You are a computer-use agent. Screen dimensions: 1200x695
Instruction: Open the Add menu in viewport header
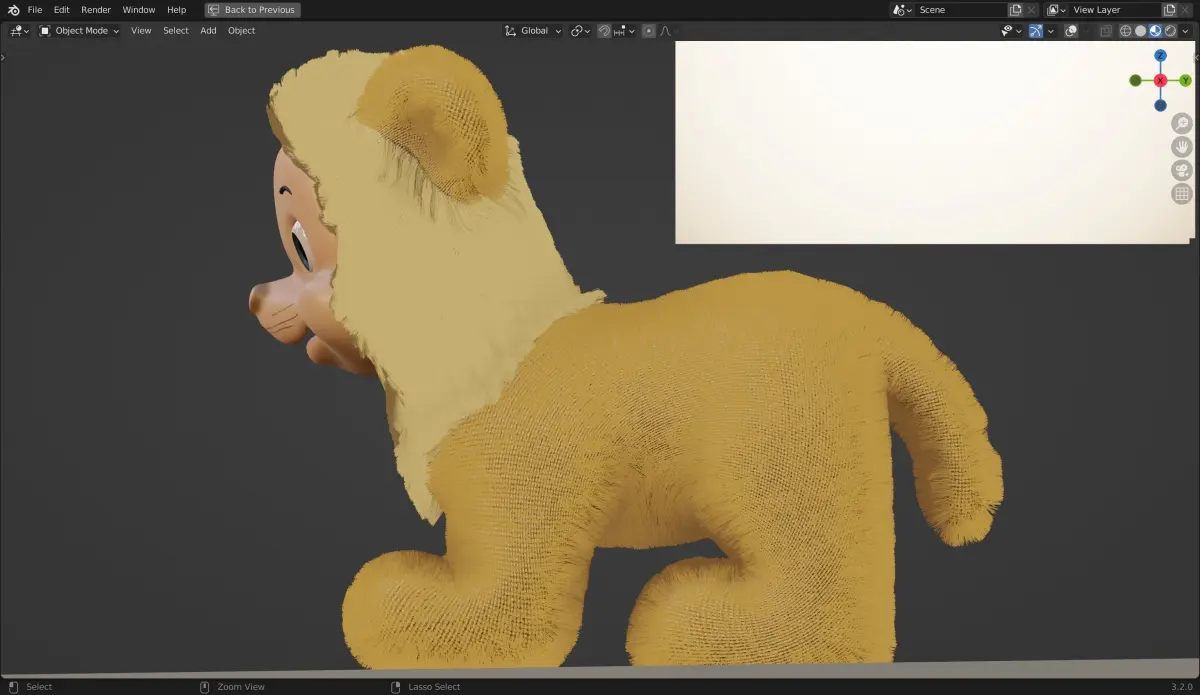208,31
